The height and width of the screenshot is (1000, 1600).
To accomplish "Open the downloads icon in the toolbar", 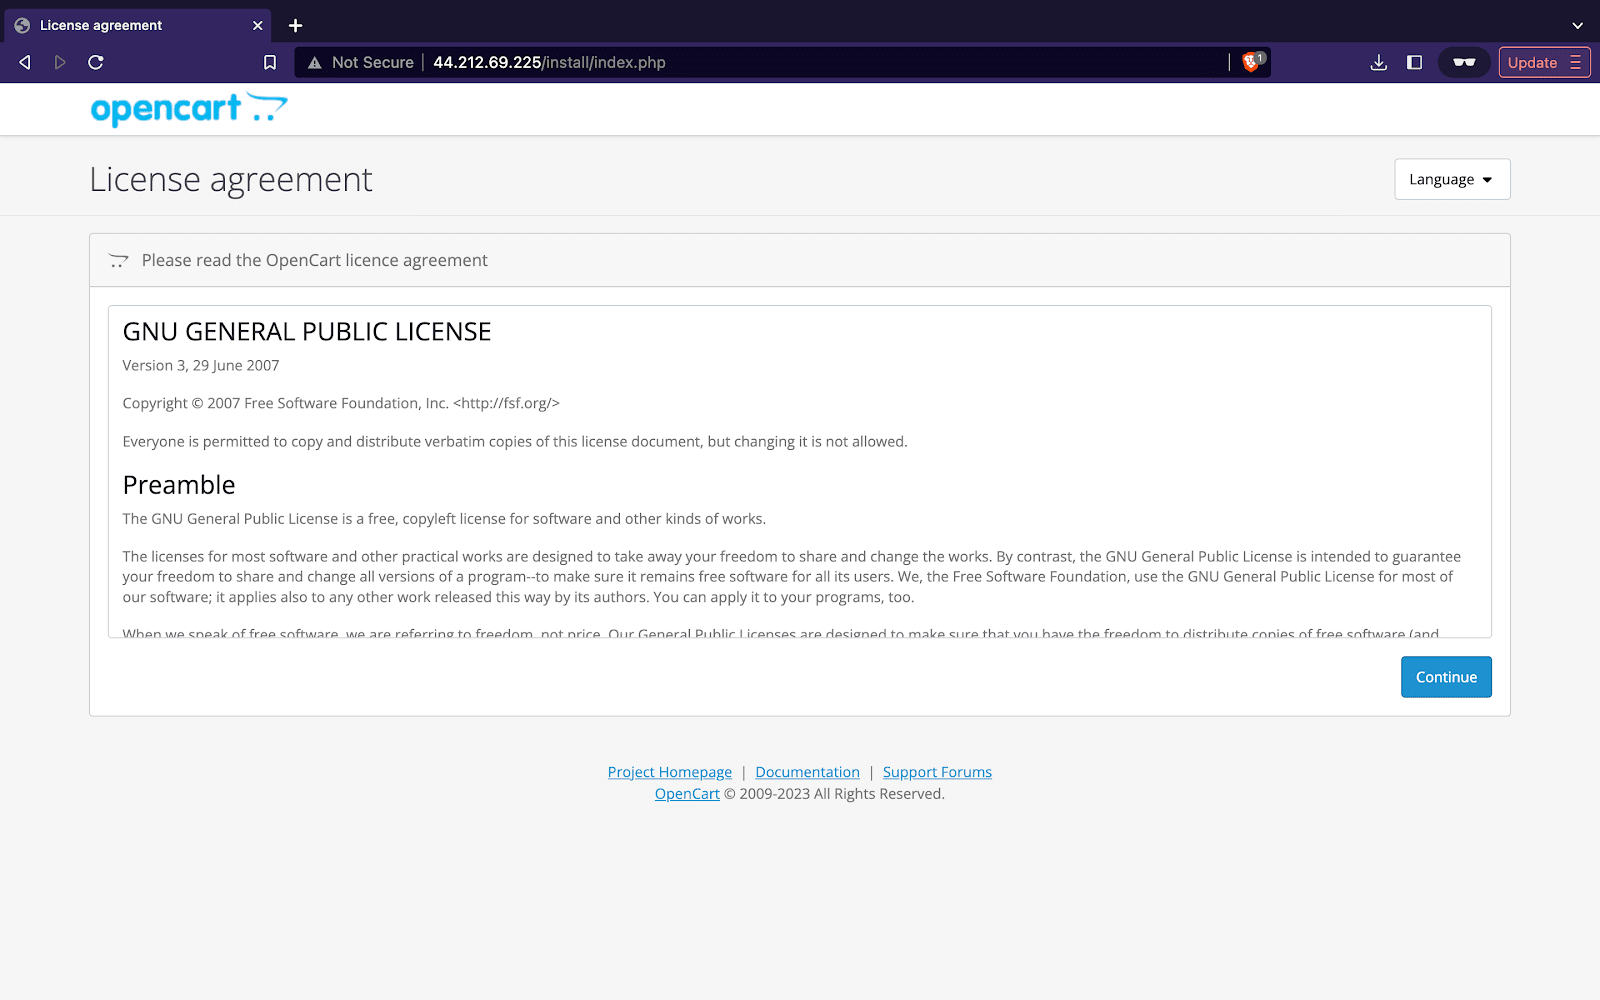I will (x=1379, y=62).
